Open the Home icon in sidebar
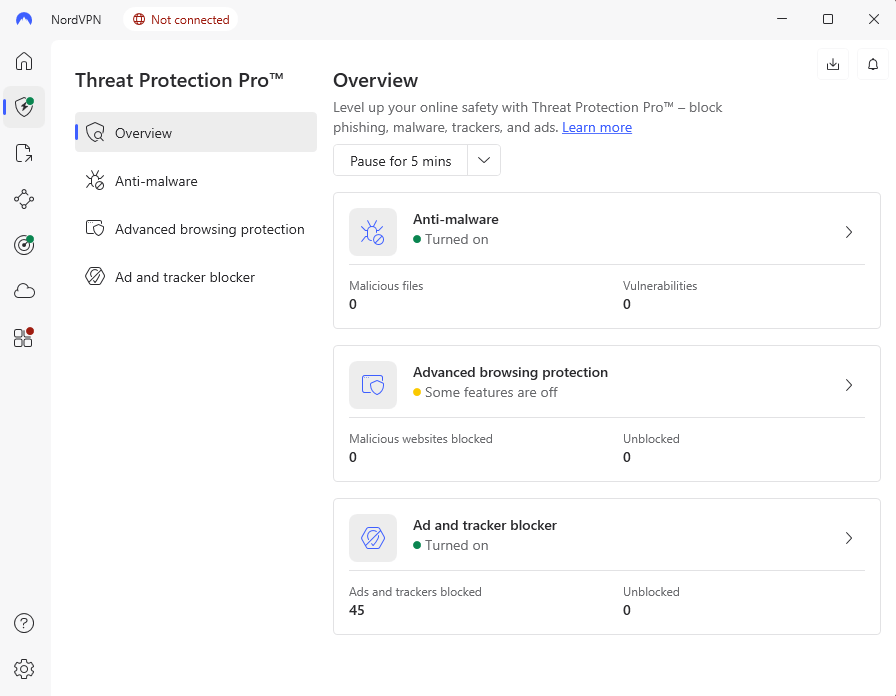896x696 pixels. tap(24, 62)
